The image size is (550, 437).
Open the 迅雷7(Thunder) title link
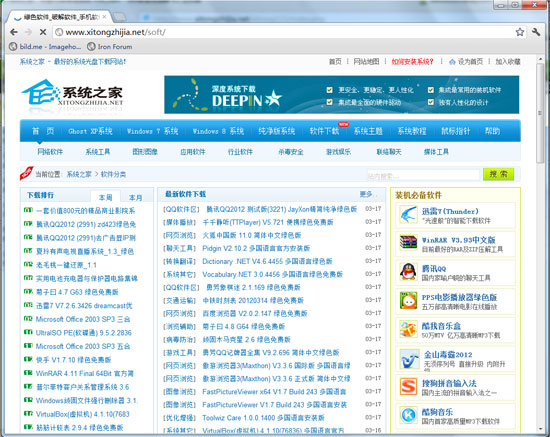pos(450,211)
